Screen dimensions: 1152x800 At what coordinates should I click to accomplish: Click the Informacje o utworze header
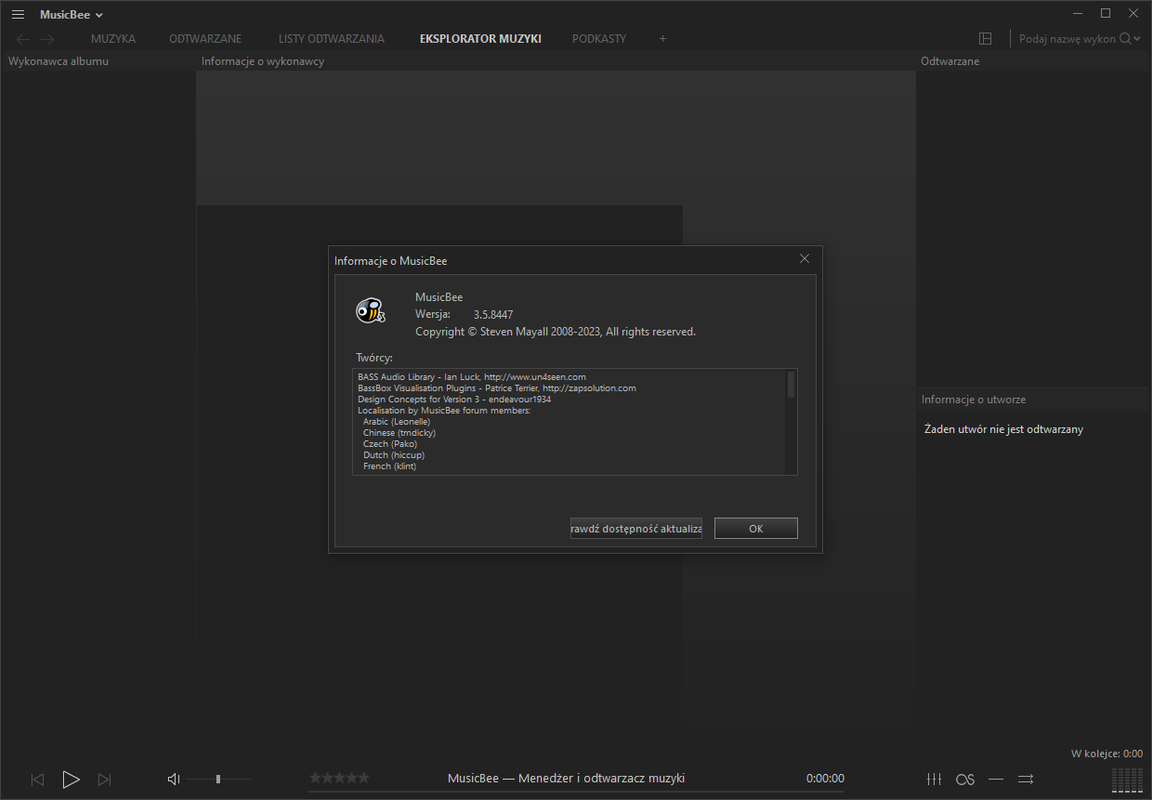(x=973, y=400)
